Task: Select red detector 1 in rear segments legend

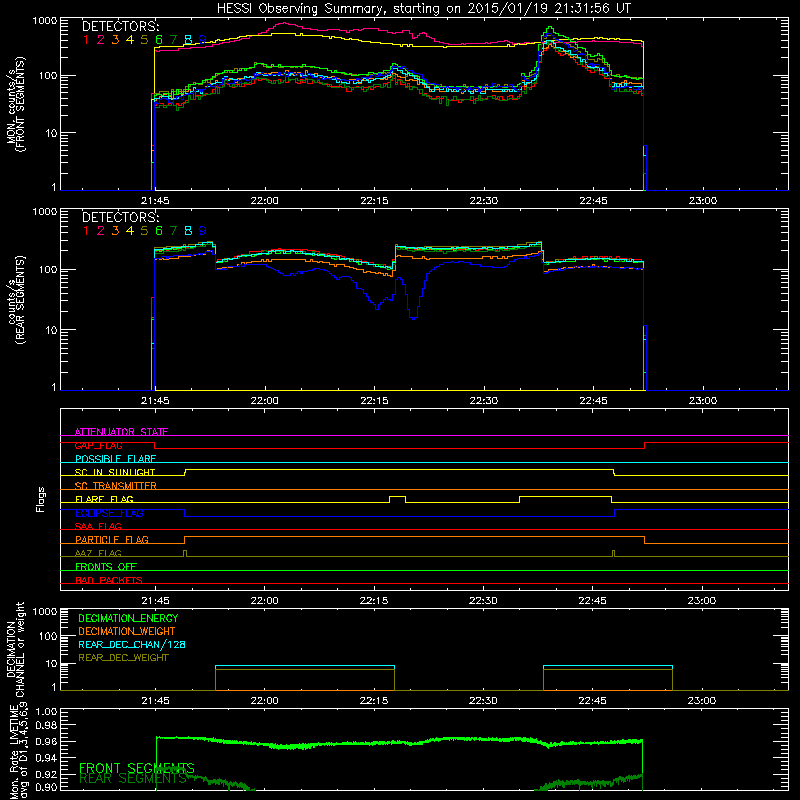Action: (x=86, y=231)
